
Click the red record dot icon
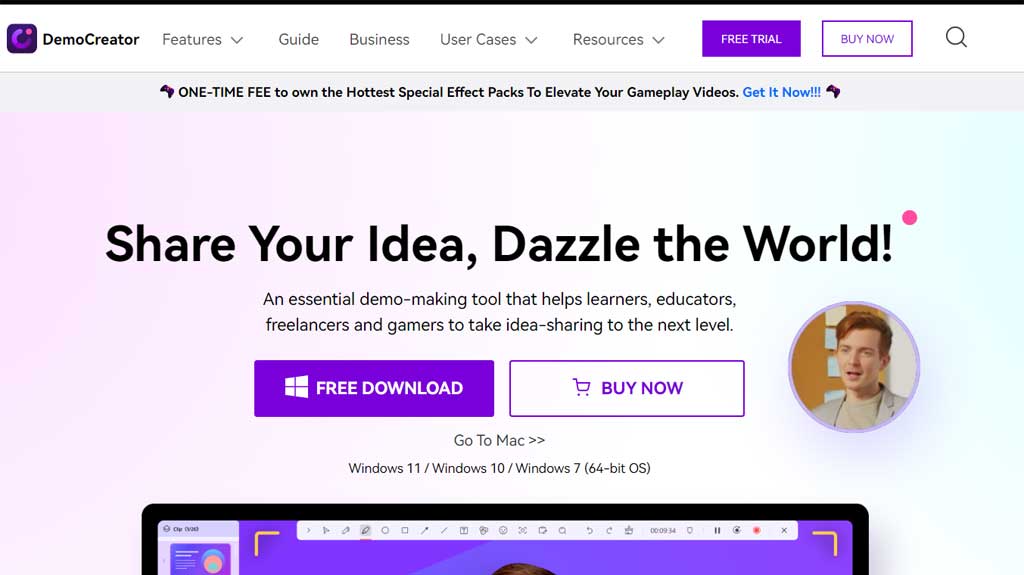point(757,531)
